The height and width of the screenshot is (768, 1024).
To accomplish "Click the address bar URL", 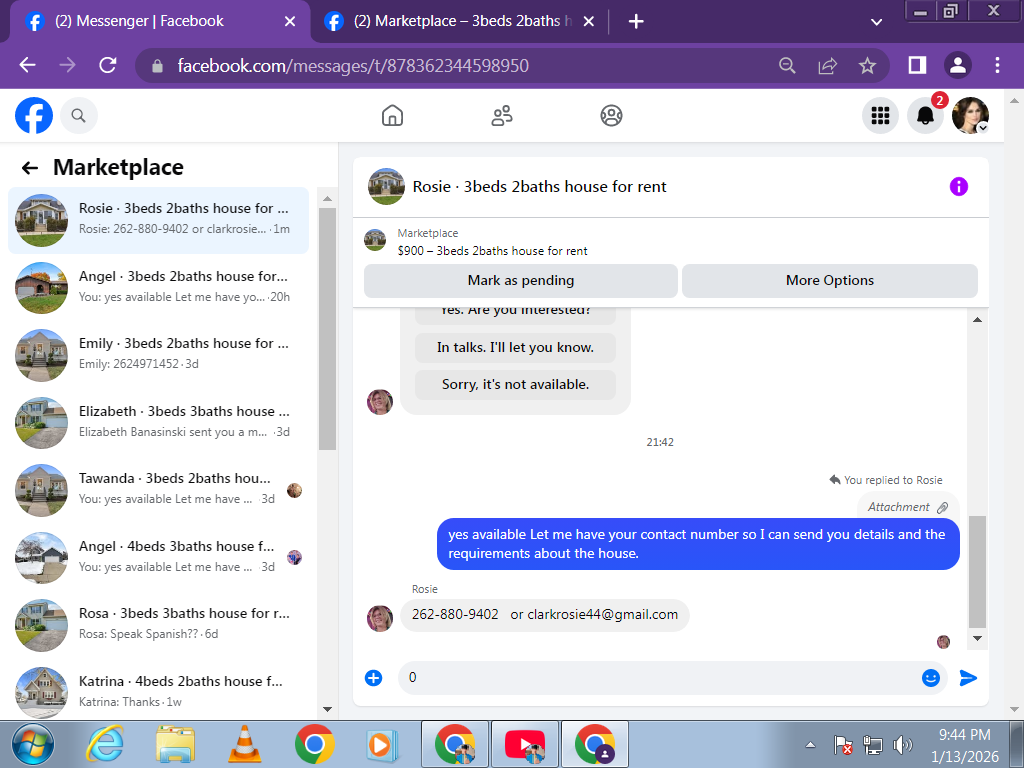I will [x=353, y=66].
